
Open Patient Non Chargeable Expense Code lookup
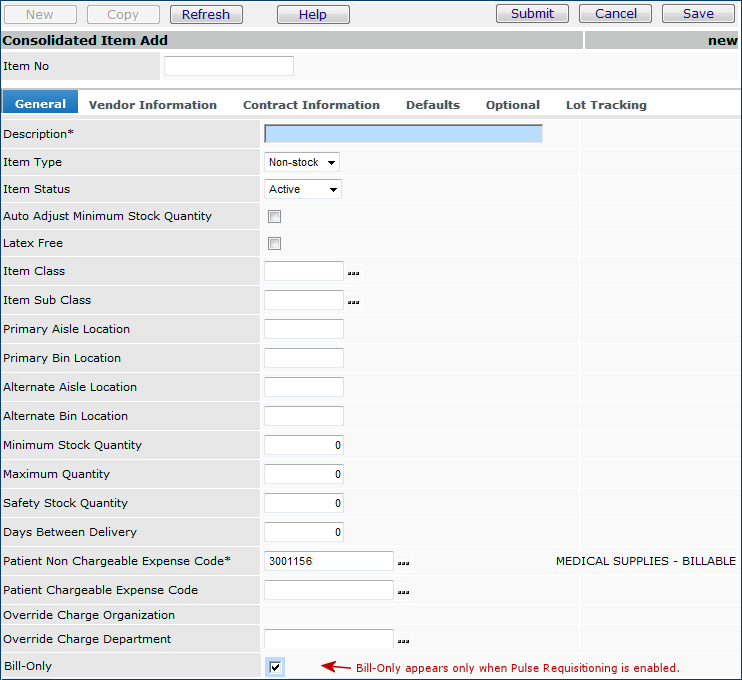point(403,563)
